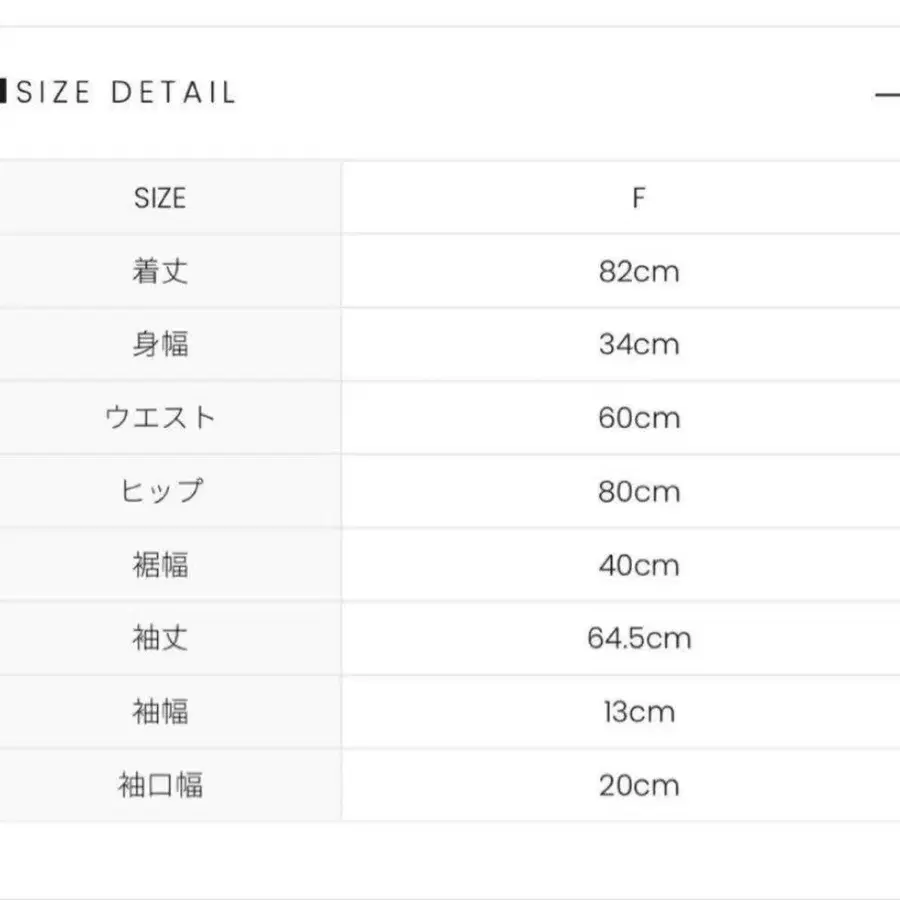Image resolution: width=900 pixels, height=900 pixels.
Task: Click the 袖丈 row label
Action: click(x=160, y=638)
